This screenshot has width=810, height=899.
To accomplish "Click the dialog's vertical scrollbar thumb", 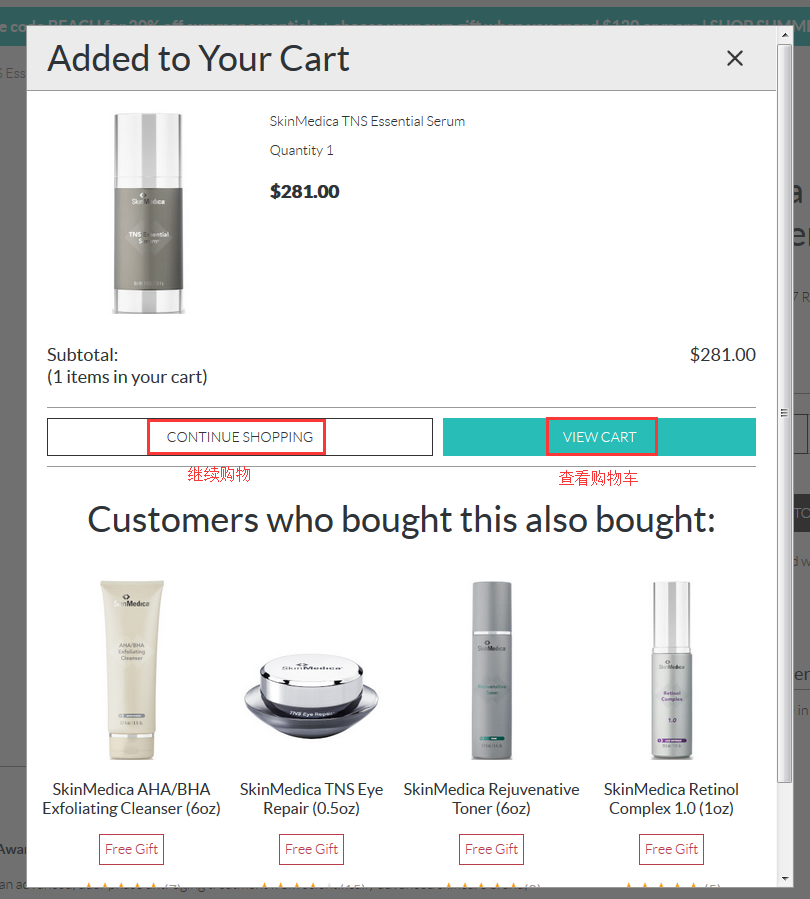I will (784, 412).
